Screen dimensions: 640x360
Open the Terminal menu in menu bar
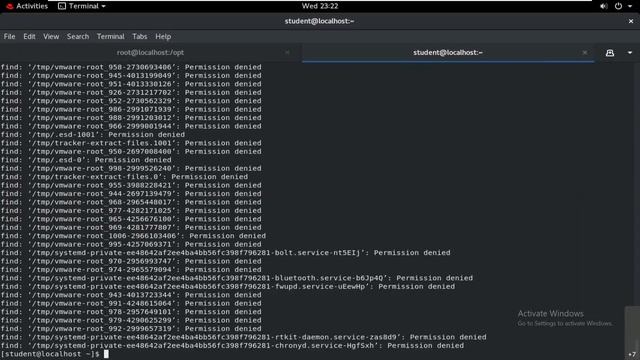pyautogui.click(x=111, y=36)
